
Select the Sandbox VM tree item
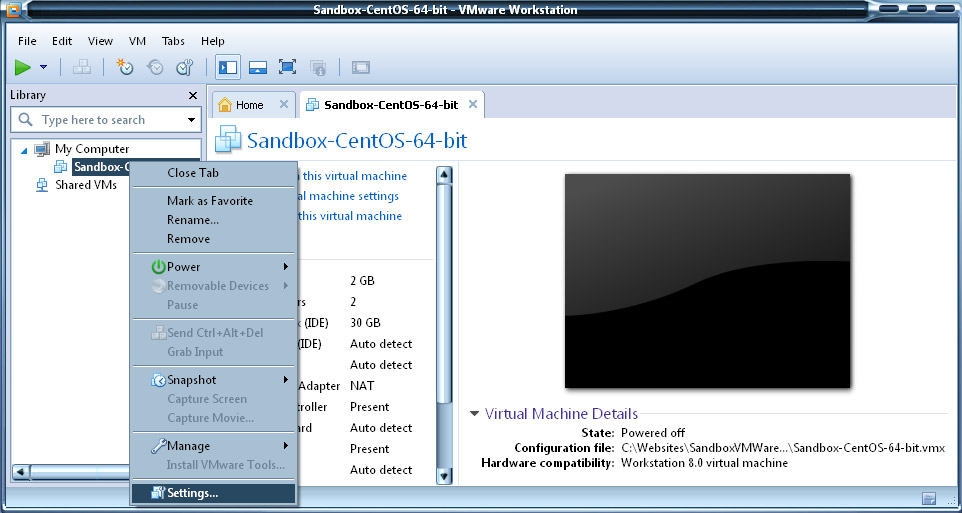point(102,167)
